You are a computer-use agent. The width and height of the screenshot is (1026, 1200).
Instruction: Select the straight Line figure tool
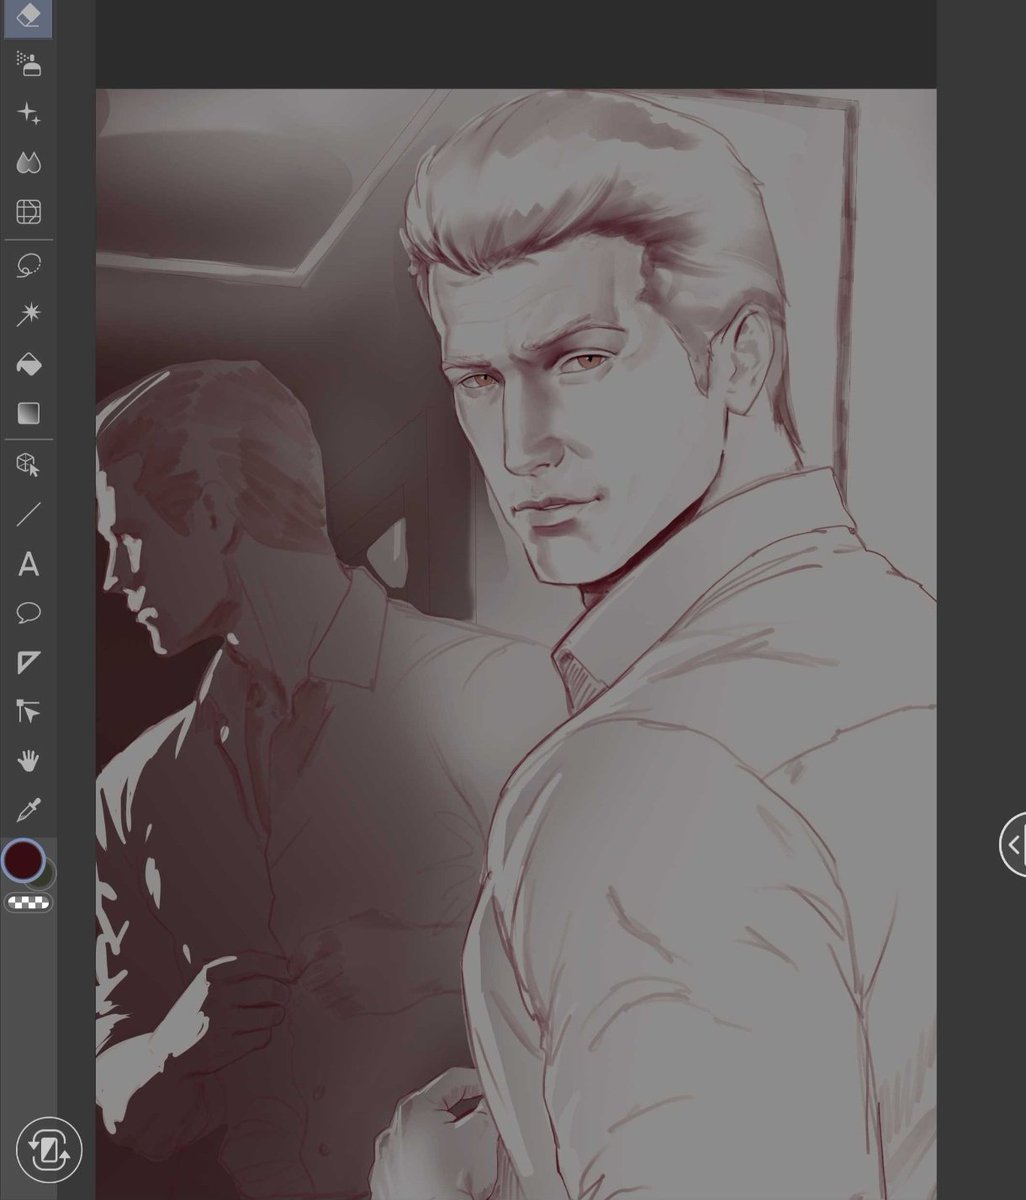tap(28, 515)
